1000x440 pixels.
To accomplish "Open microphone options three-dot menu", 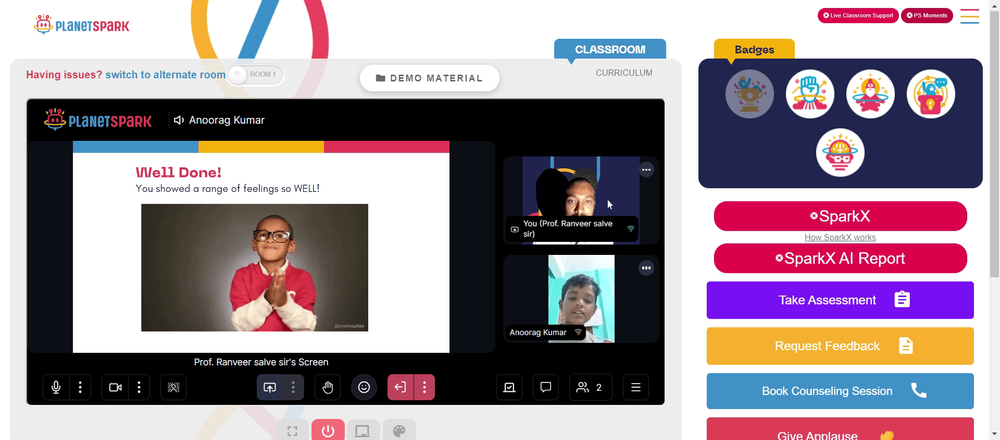I will [x=80, y=387].
